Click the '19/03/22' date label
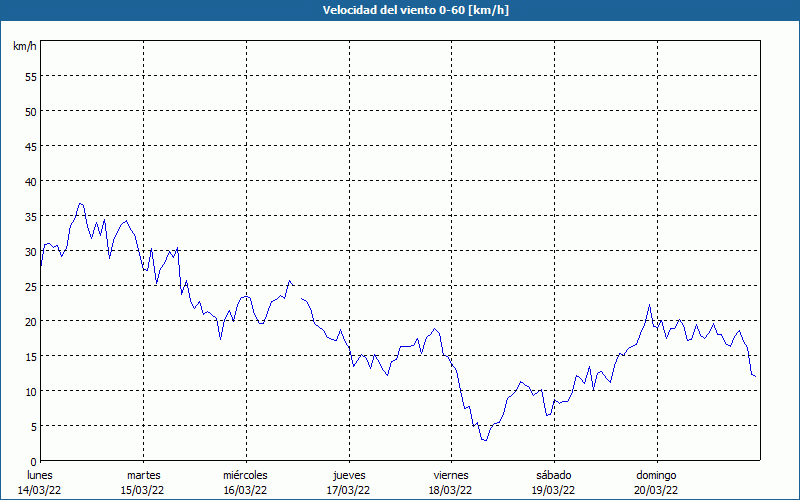This screenshot has width=800, height=500. [x=553, y=490]
